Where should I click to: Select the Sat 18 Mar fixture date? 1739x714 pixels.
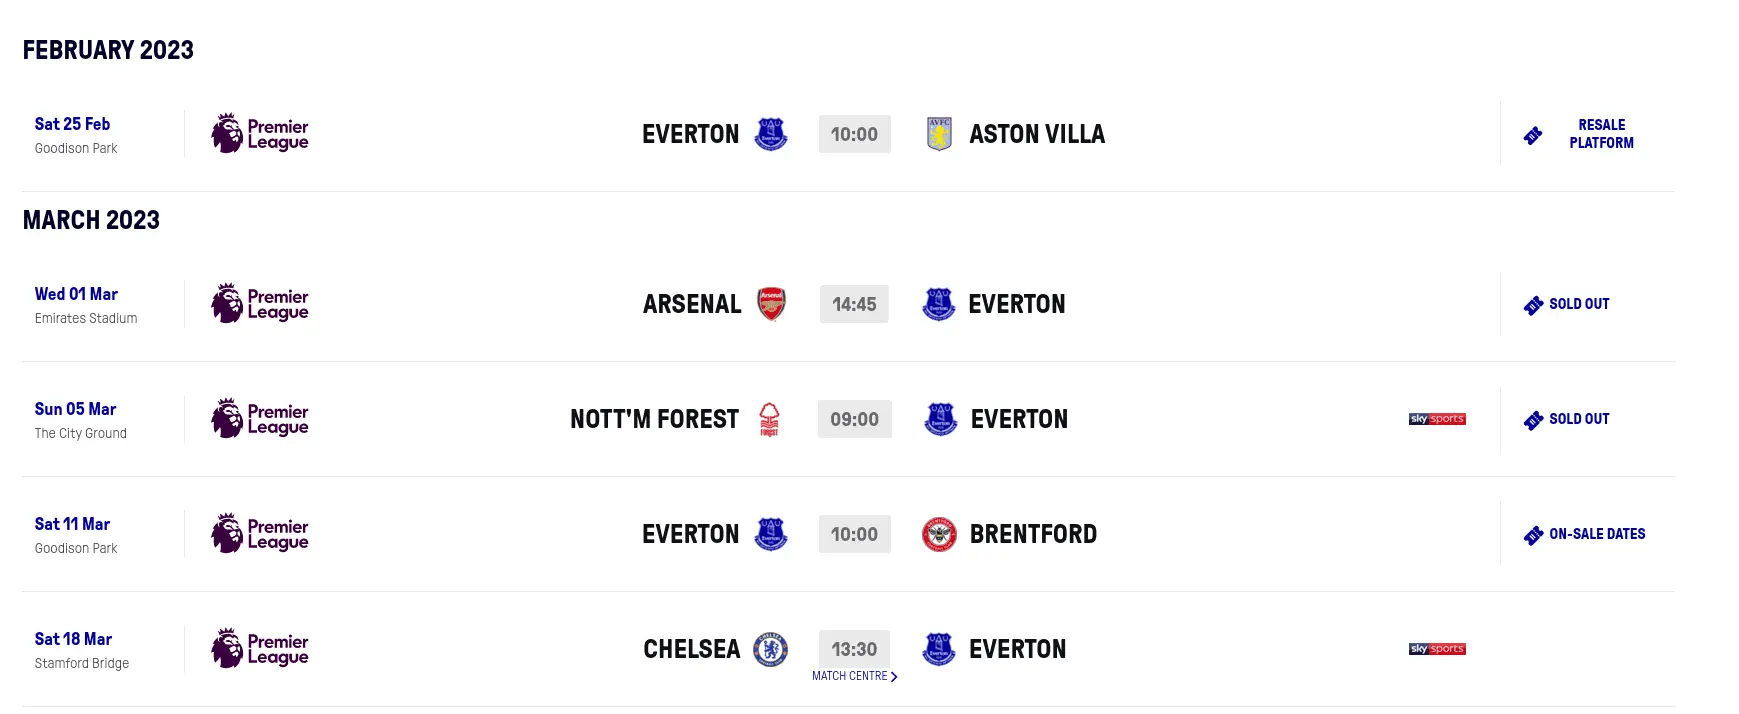(x=73, y=639)
